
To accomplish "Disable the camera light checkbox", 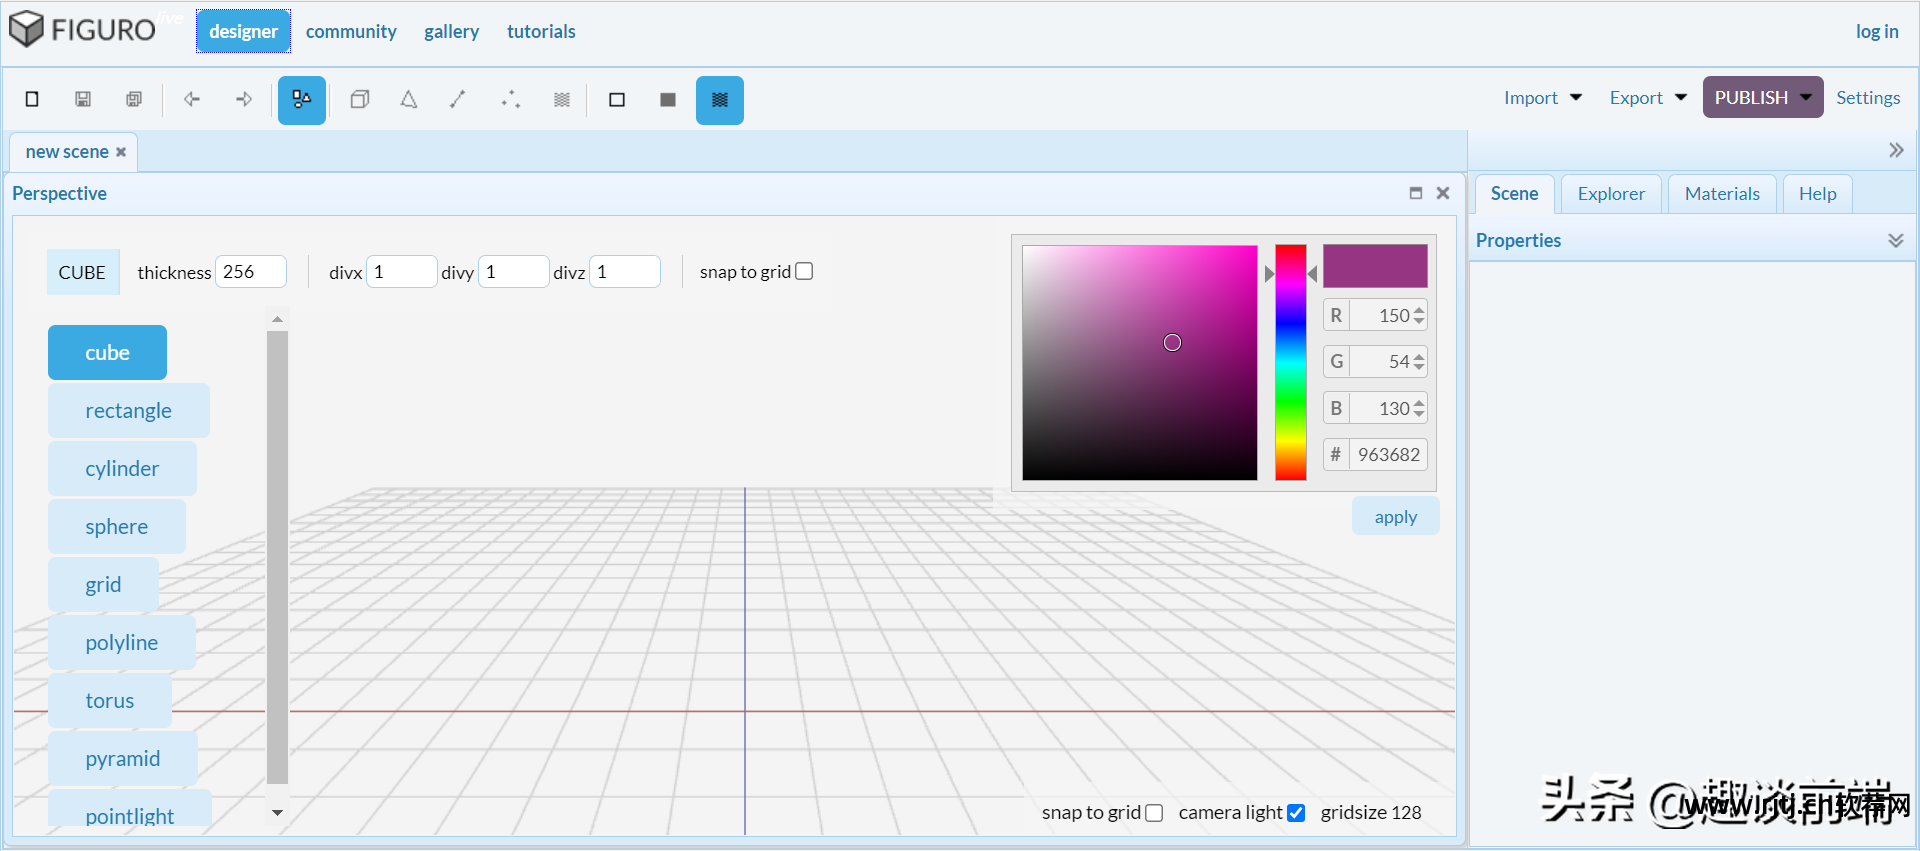I will pos(1296,813).
